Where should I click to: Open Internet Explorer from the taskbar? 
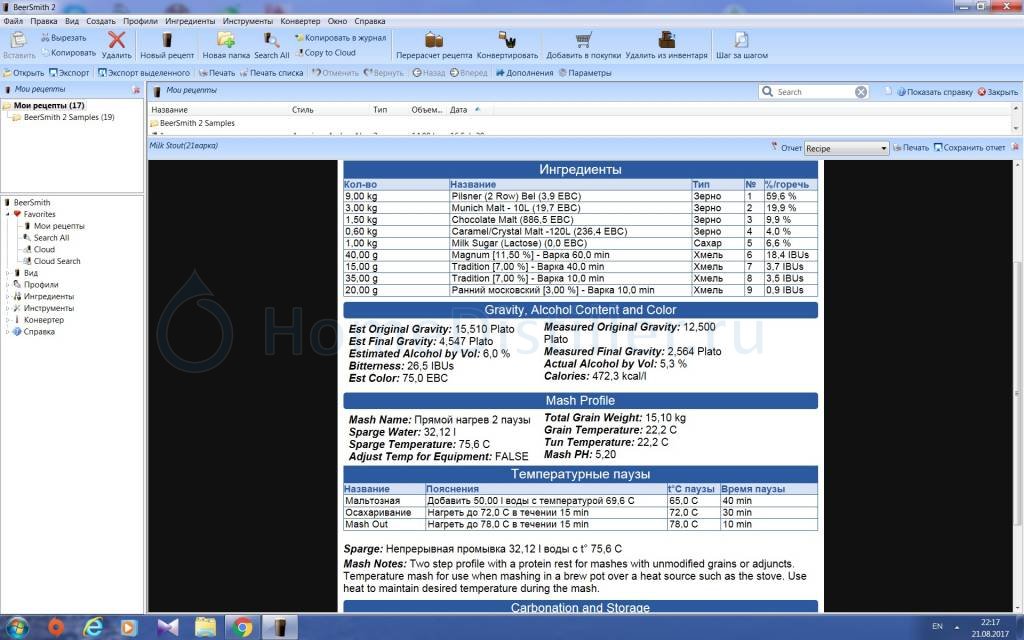pos(93,628)
